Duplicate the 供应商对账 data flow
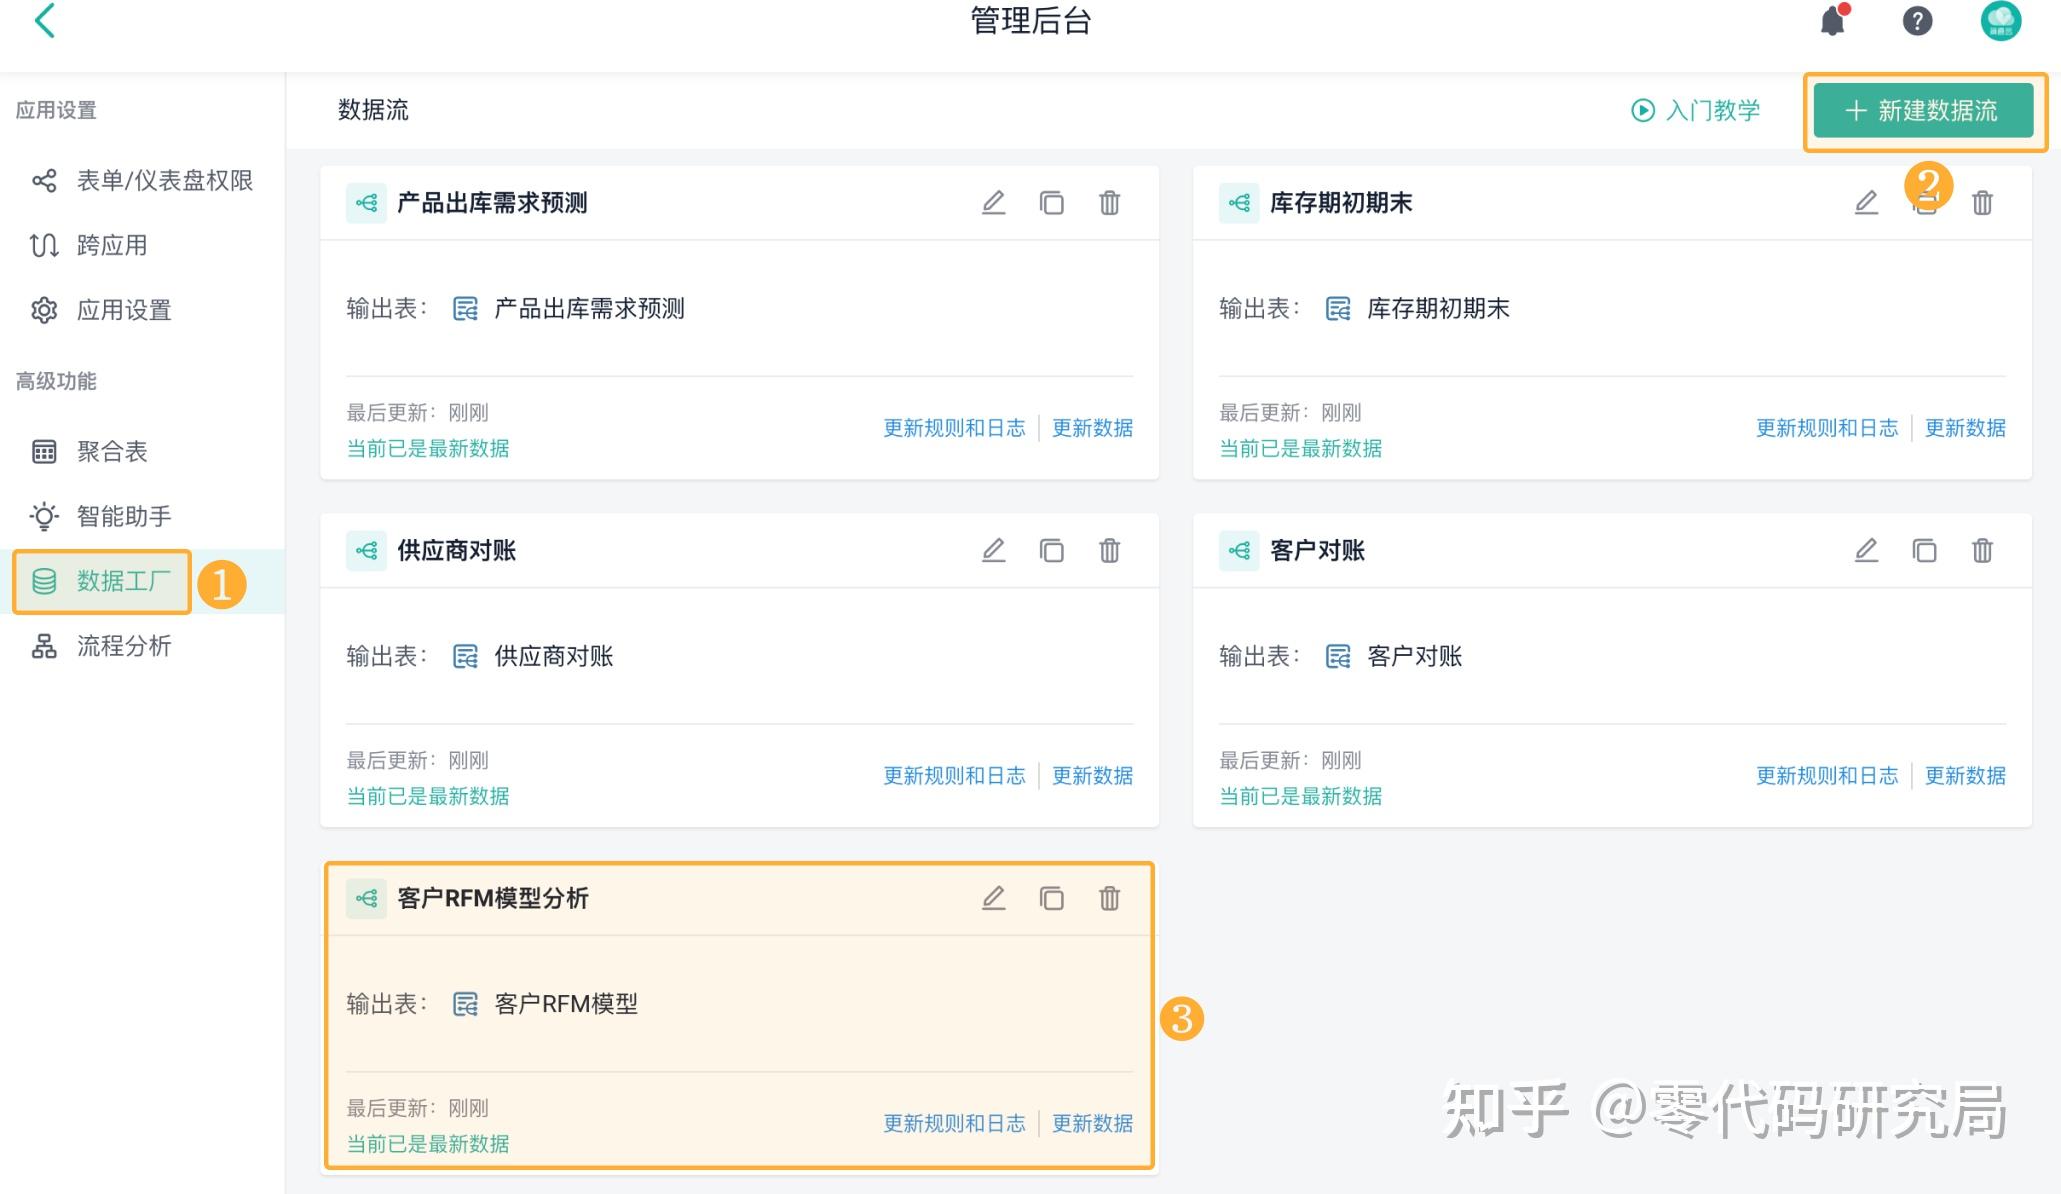Viewport: 2061px width, 1194px height. coord(1051,550)
